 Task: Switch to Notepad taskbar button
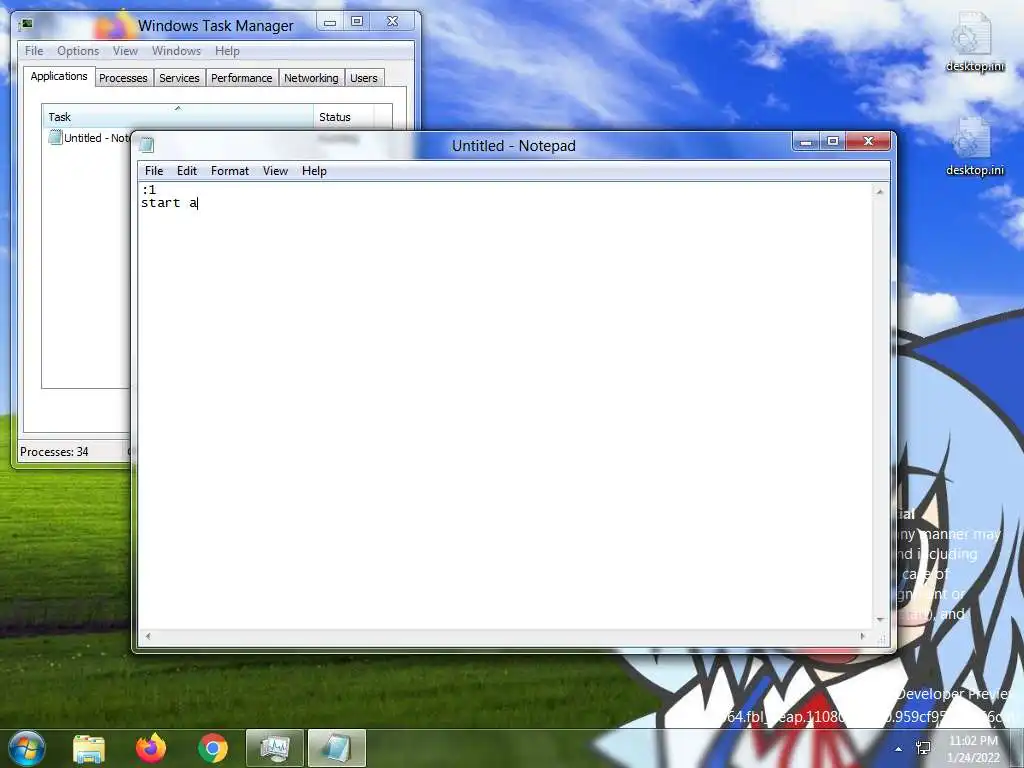(336, 748)
